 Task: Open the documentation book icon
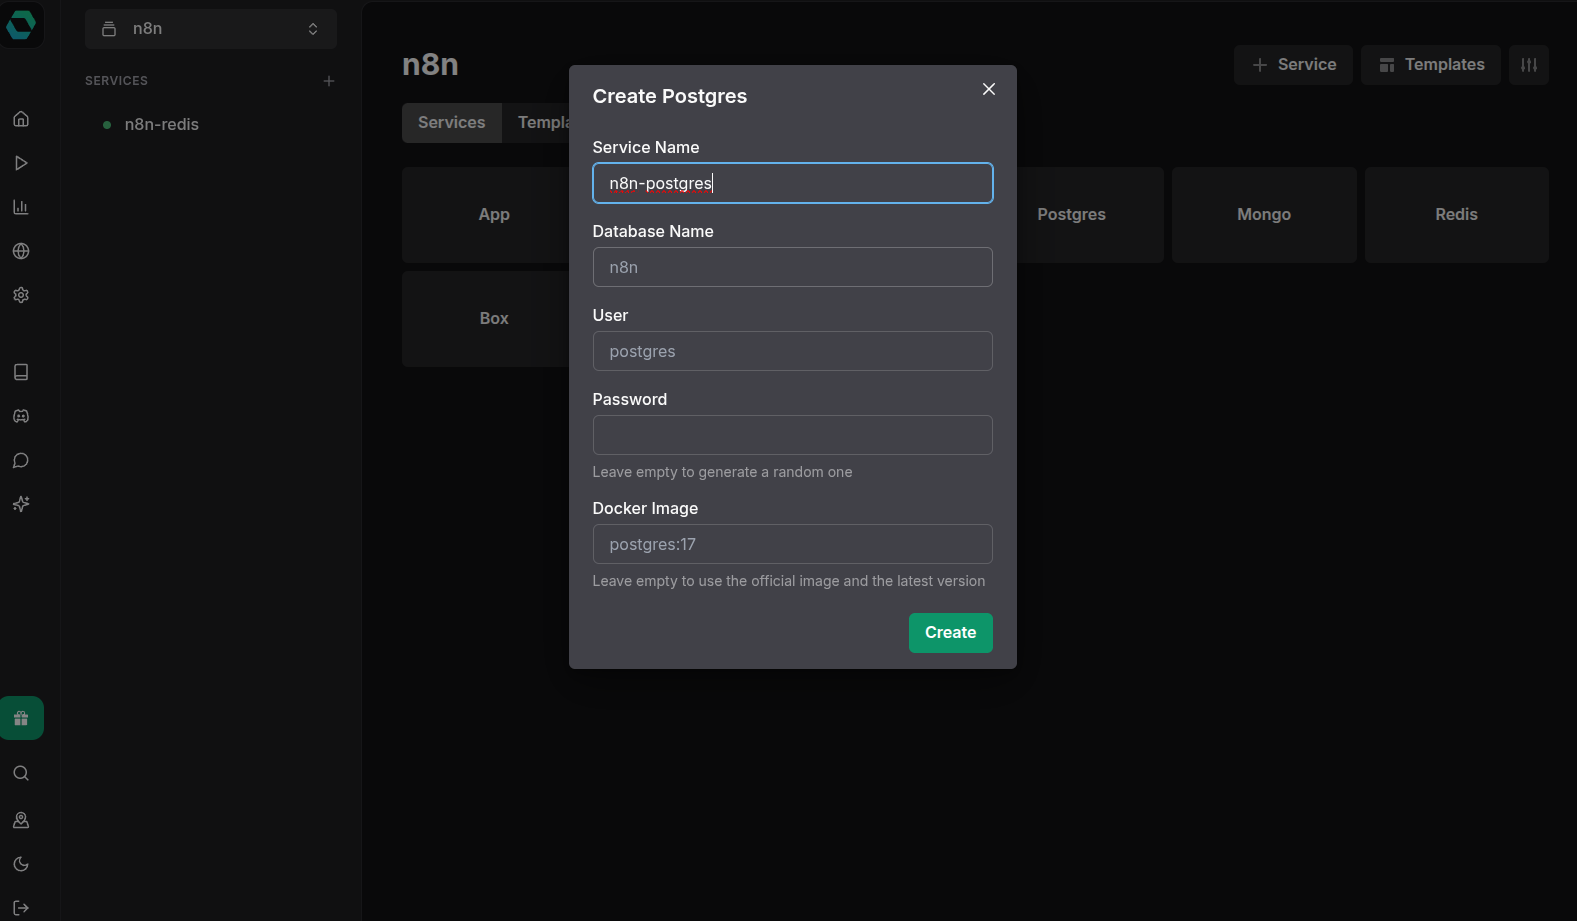coord(21,372)
